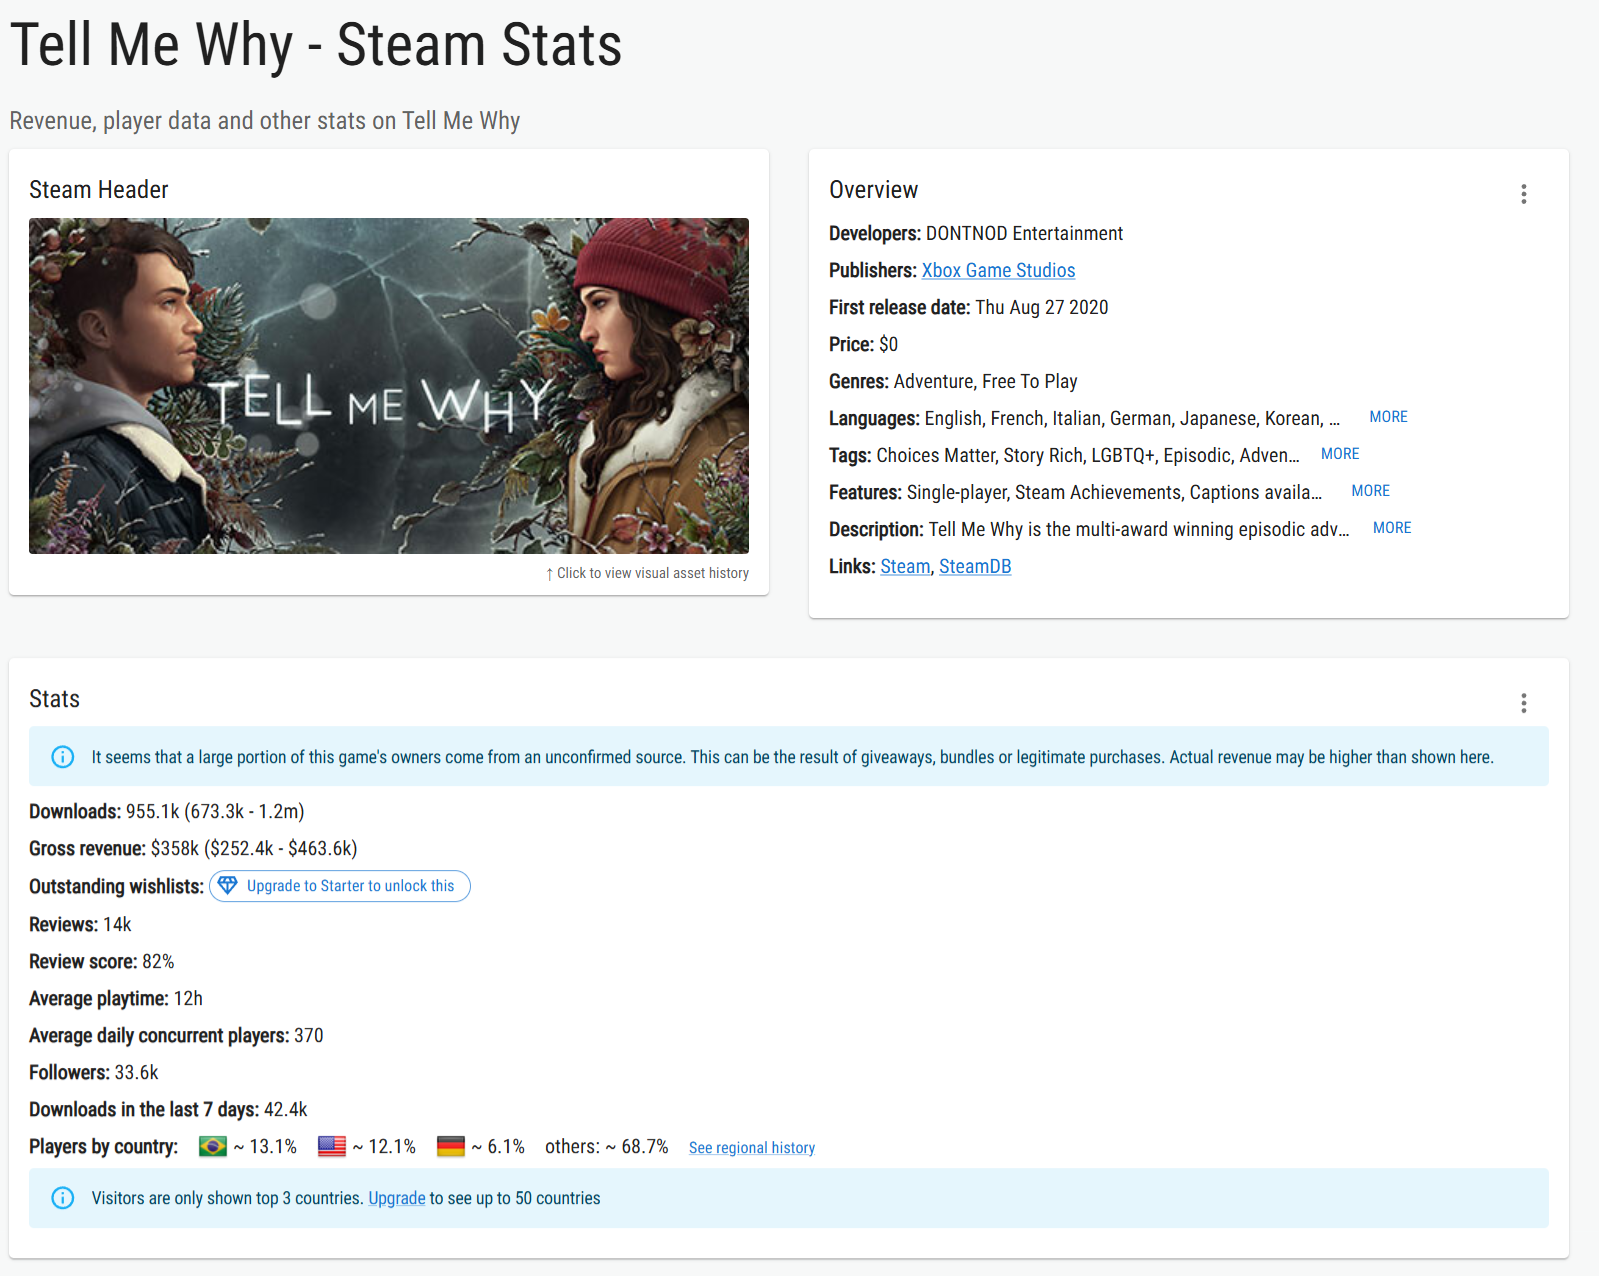Click the Review score 82%

(158, 962)
